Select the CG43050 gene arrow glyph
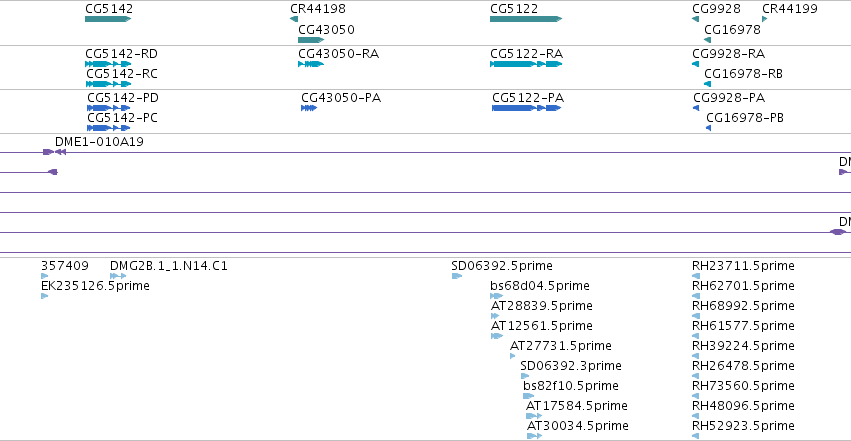The height and width of the screenshot is (441, 851). 311,40
